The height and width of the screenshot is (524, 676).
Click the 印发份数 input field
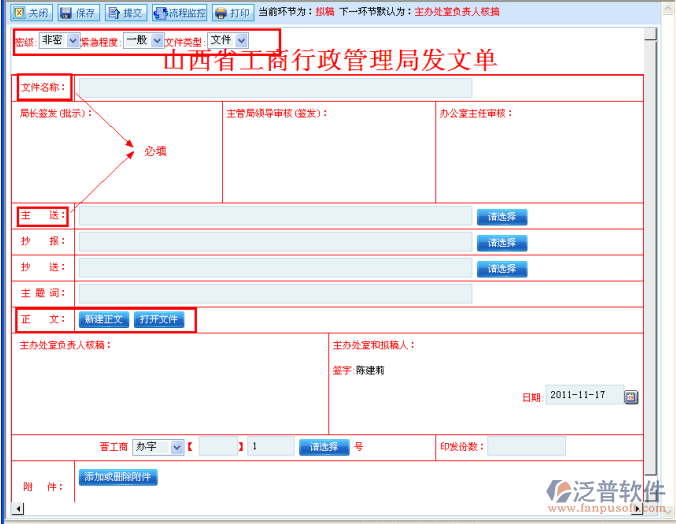click(526, 447)
